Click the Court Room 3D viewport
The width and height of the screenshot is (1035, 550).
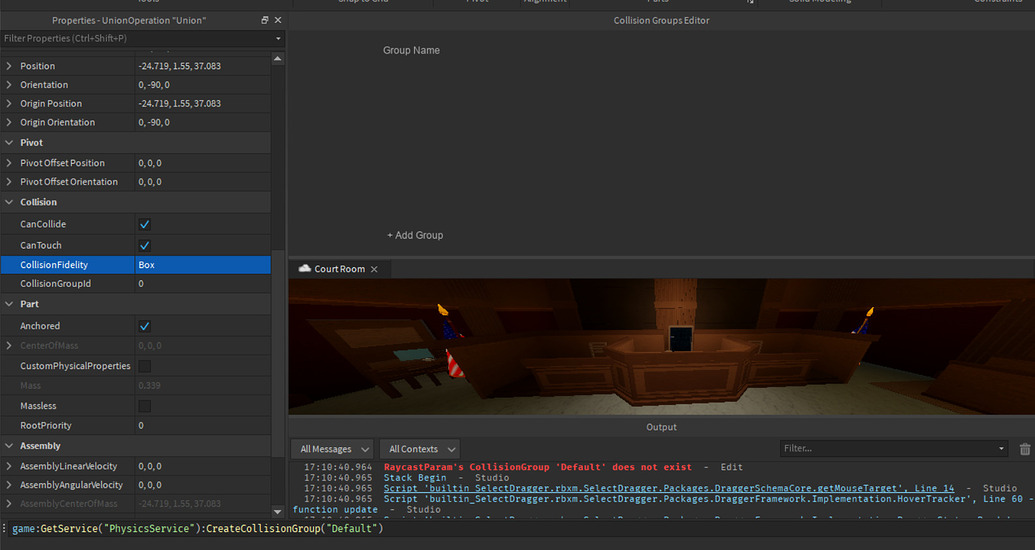[661, 347]
